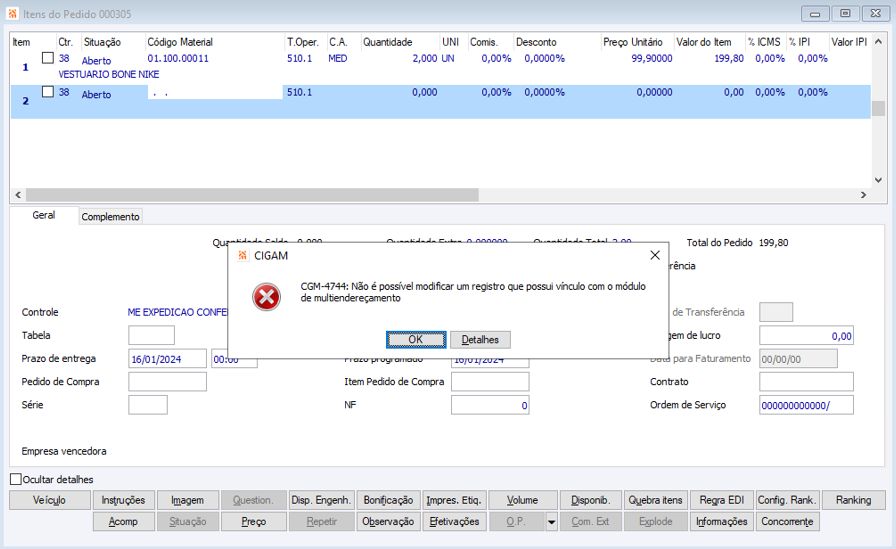Click grid vertical scroll up arrow
Screen dimensions: 896x549
point(879,42)
